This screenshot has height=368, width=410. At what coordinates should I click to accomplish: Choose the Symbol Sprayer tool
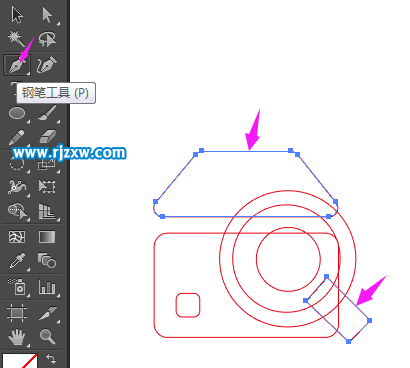click(x=17, y=287)
